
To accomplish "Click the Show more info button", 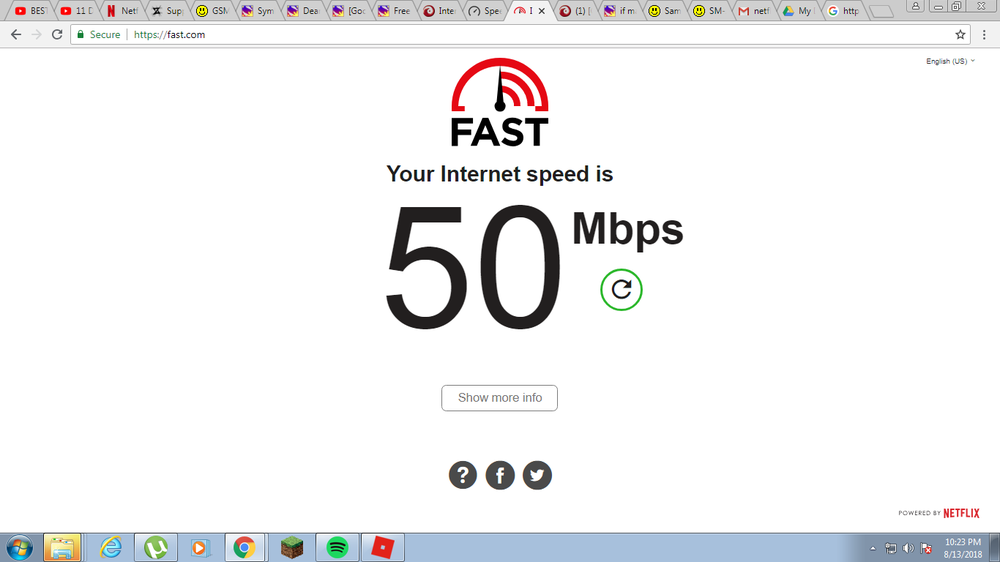I will point(499,398).
